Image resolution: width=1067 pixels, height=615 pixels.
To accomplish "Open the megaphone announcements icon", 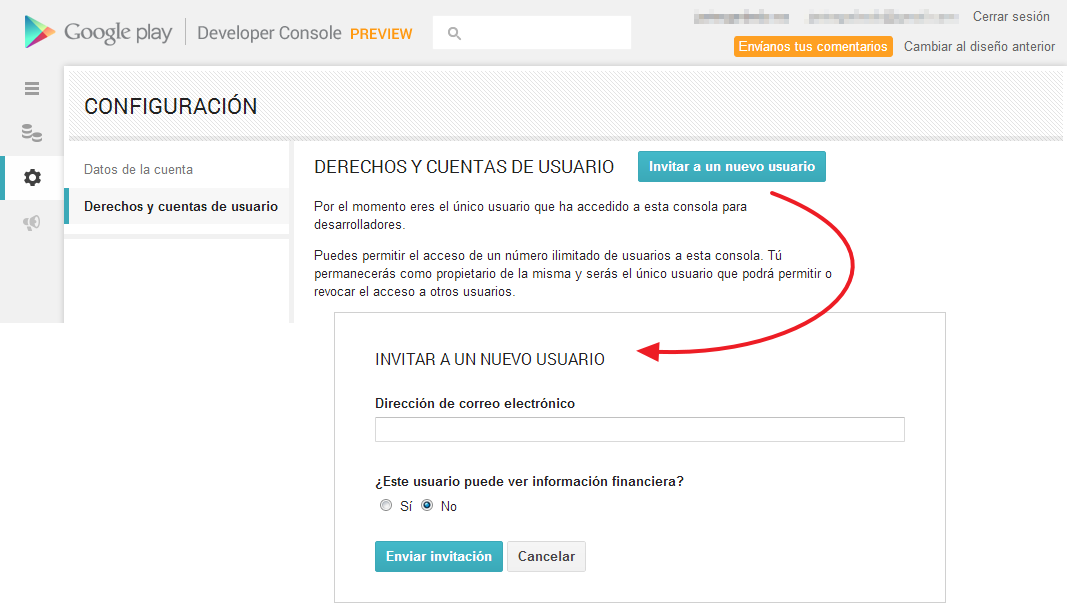I will pyautogui.click(x=32, y=222).
